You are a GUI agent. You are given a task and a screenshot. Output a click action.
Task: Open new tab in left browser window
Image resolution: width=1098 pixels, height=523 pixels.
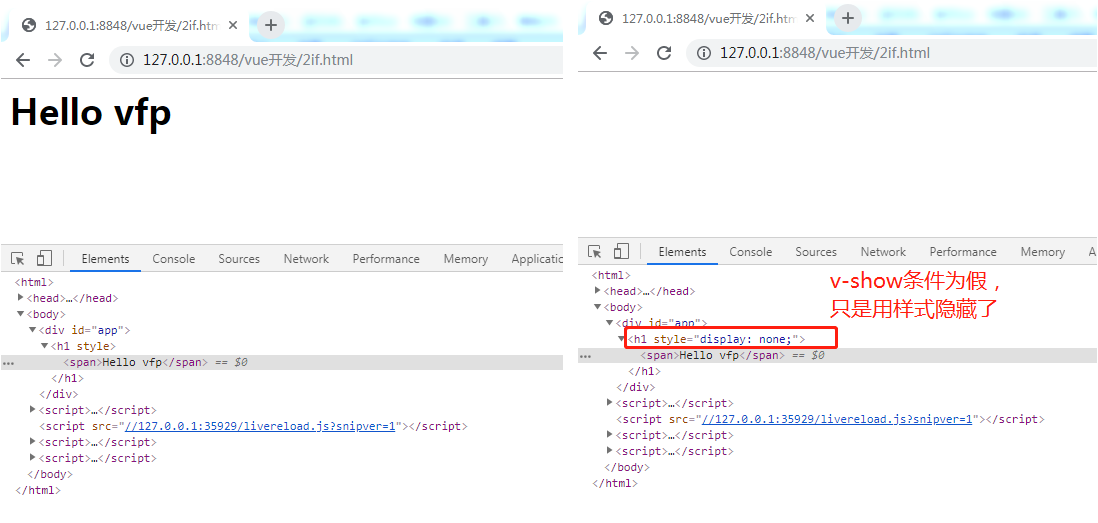[271, 25]
